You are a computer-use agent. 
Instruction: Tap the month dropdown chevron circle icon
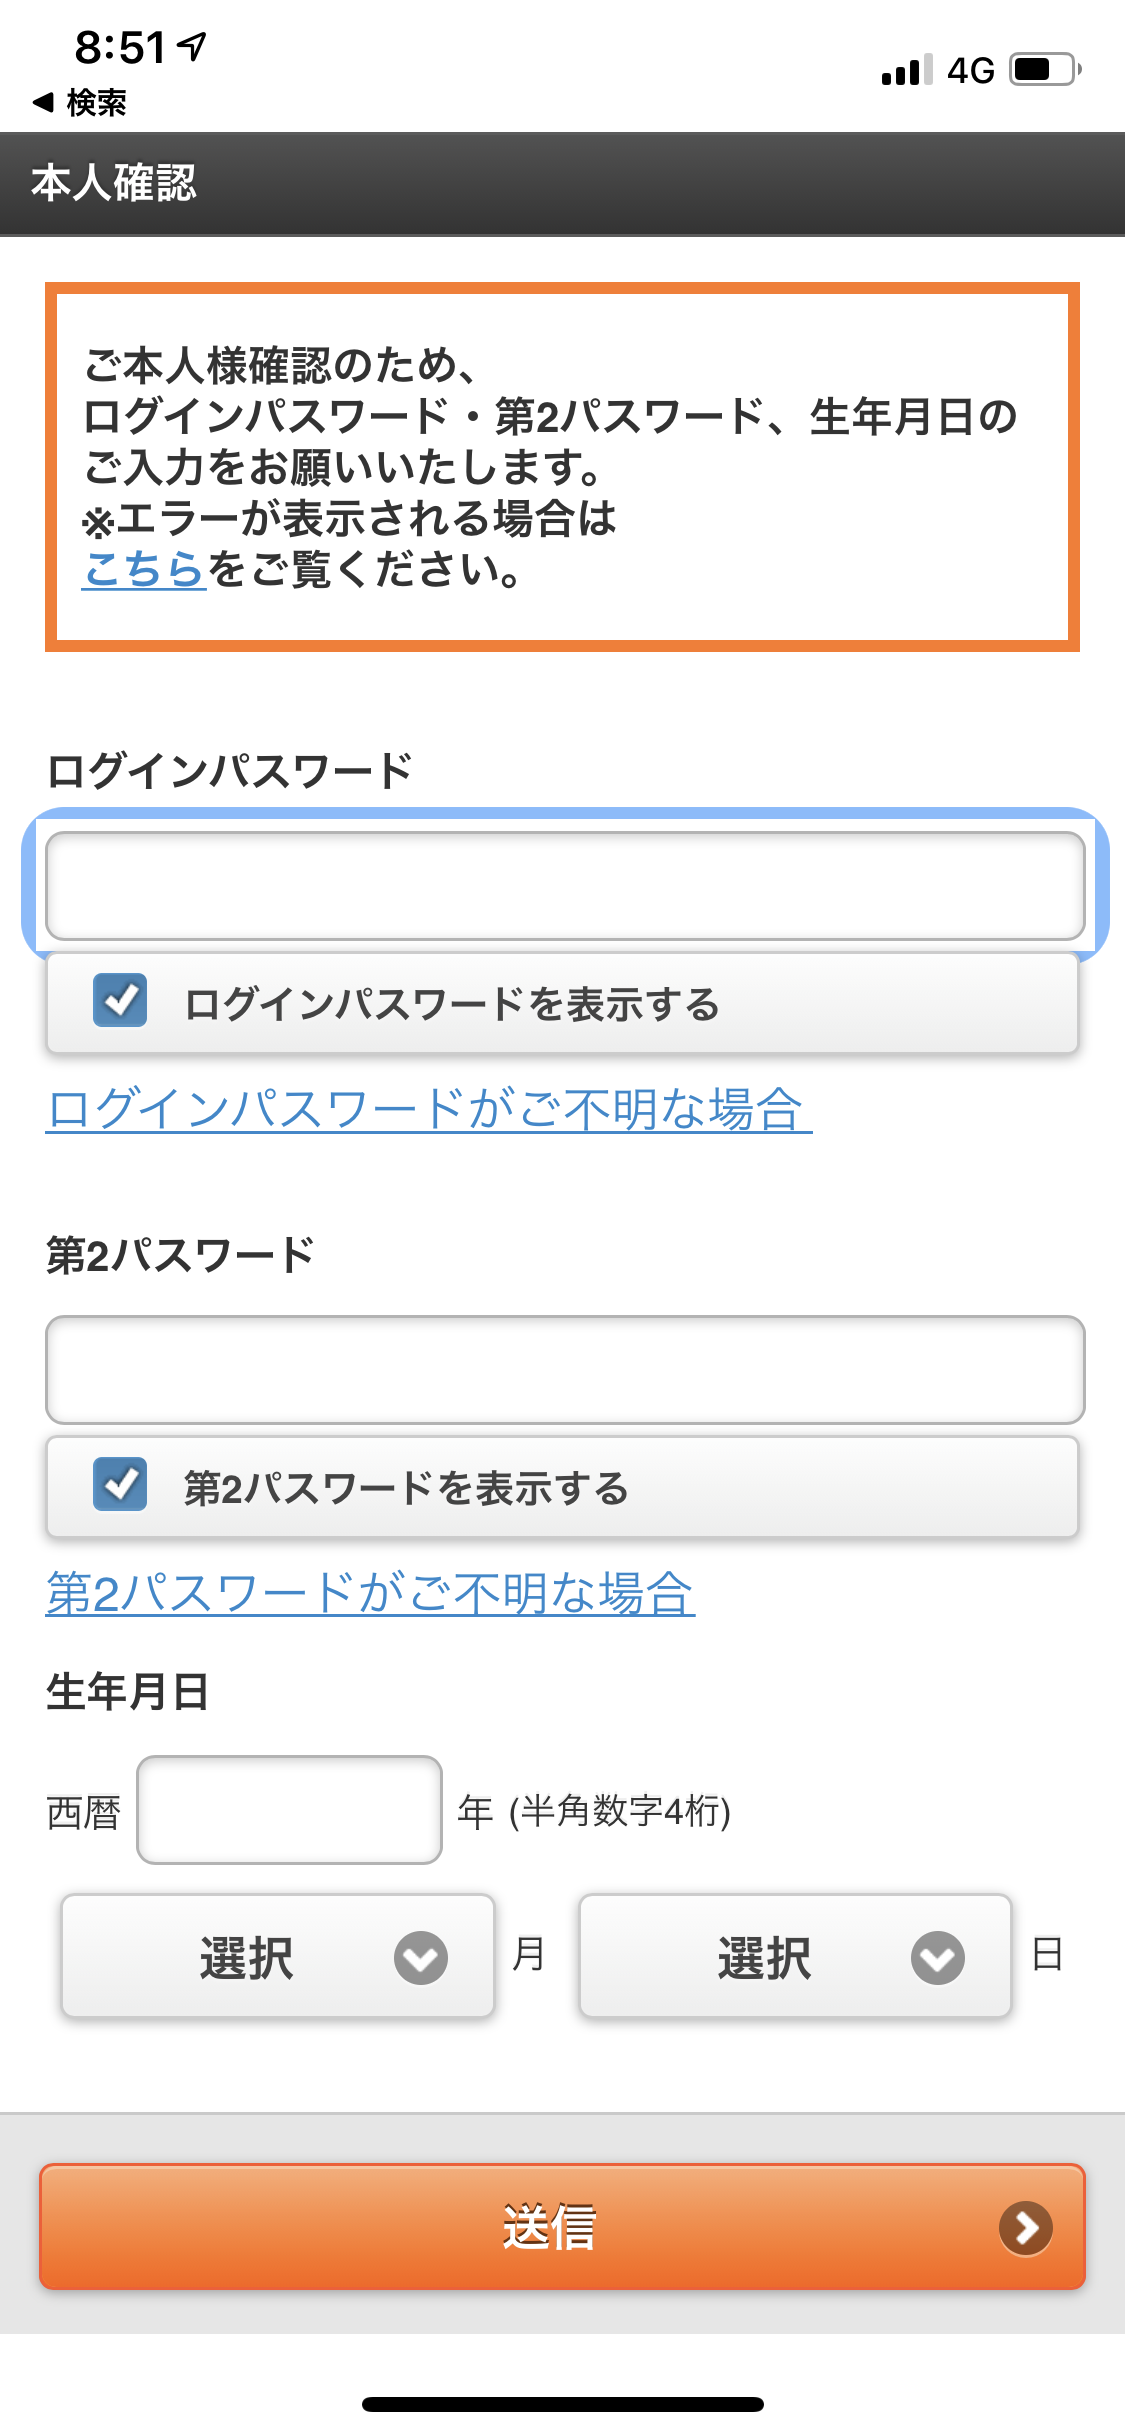[421, 1957]
